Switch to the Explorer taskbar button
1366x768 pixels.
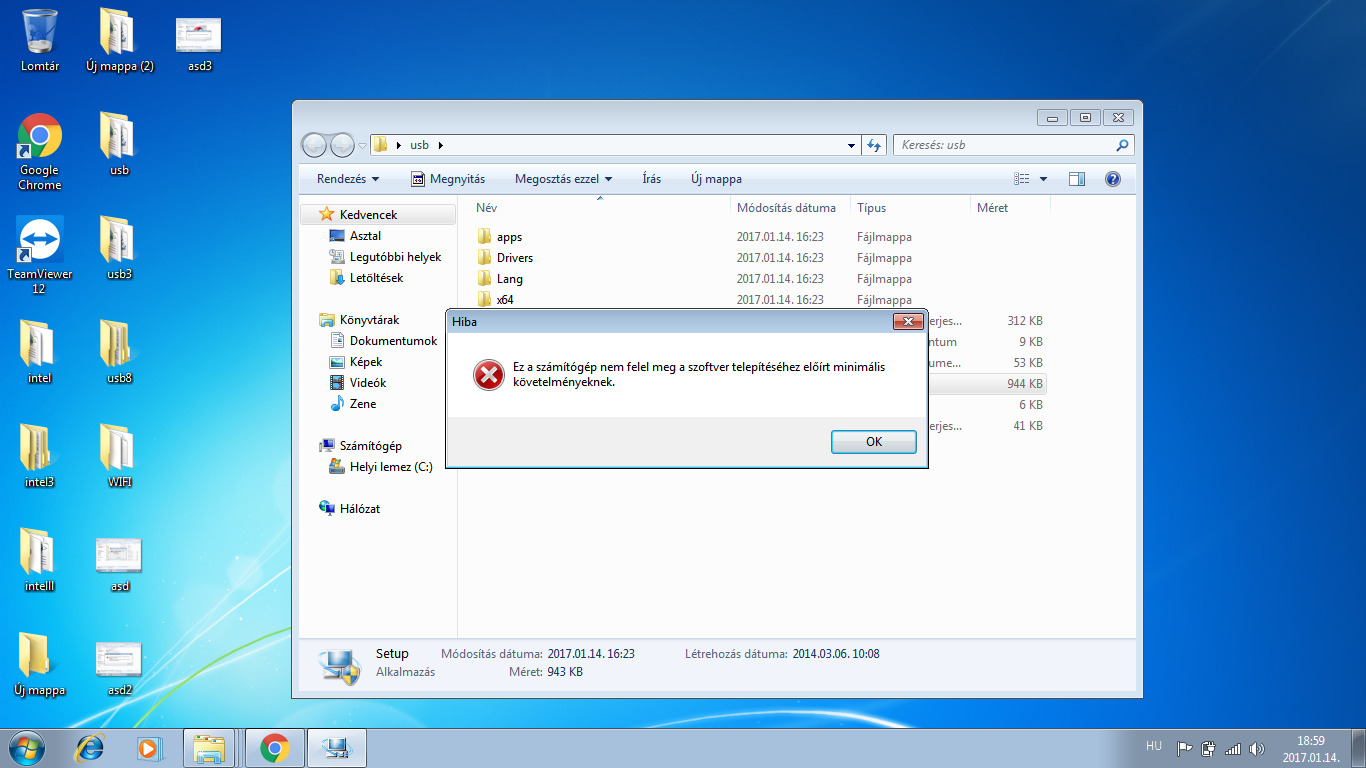pos(210,748)
